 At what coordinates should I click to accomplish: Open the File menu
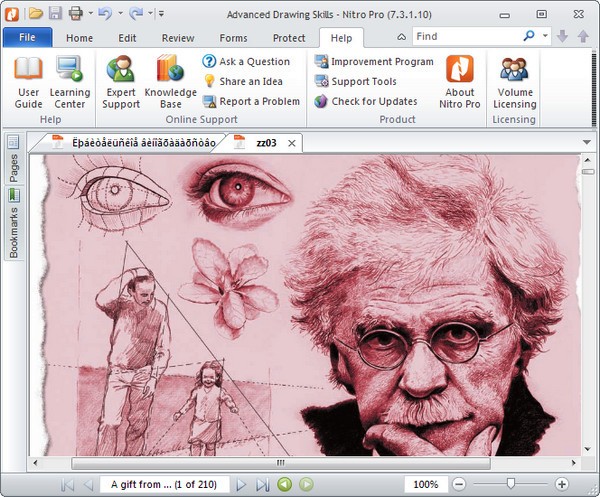click(x=27, y=38)
